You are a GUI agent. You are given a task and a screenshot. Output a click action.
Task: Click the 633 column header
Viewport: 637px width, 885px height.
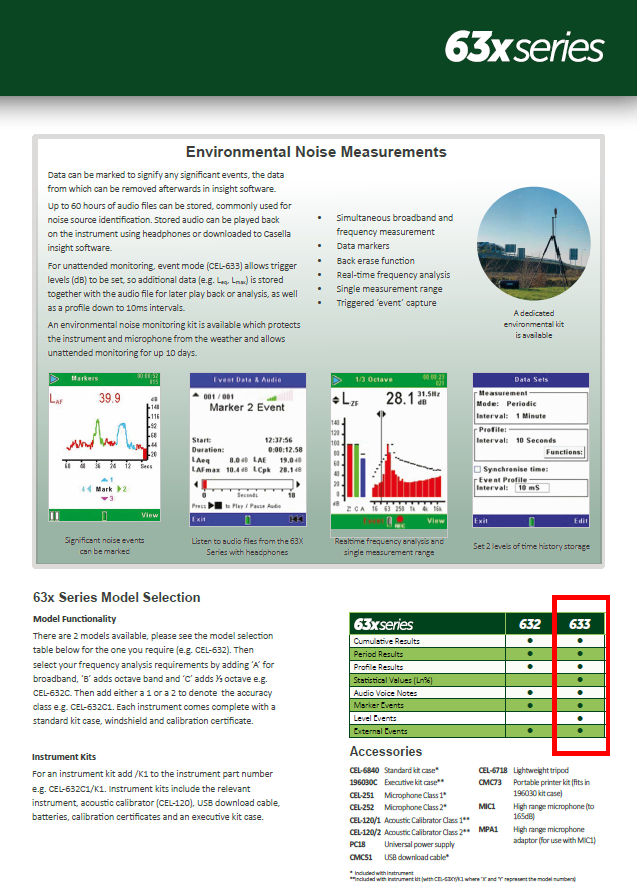click(579, 624)
